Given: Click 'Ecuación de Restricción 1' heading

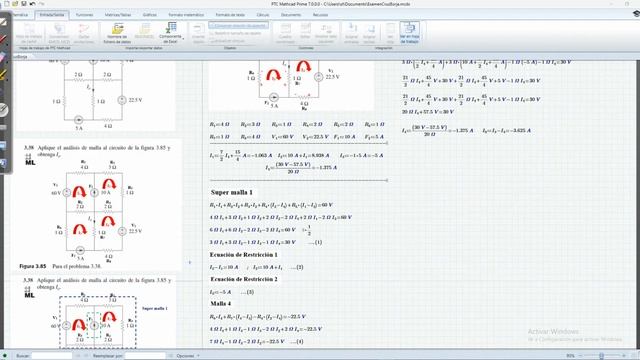Looking at the screenshot, I should [x=244, y=255].
